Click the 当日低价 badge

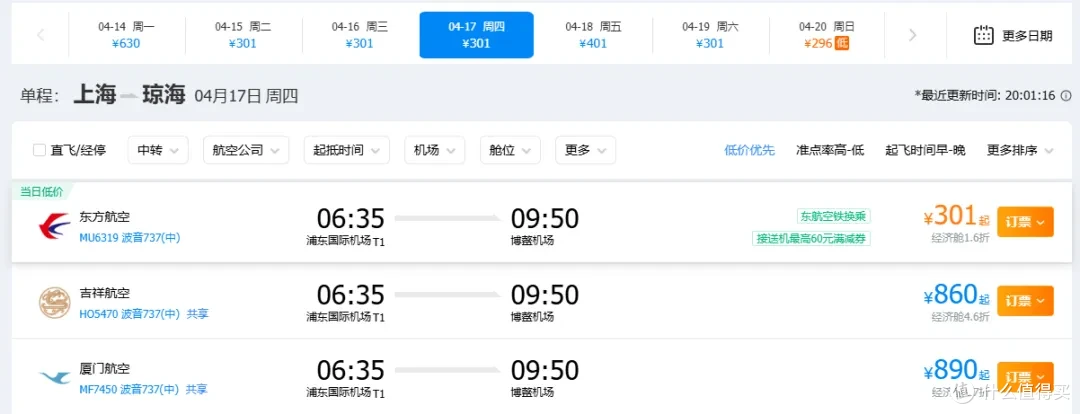click(x=41, y=191)
